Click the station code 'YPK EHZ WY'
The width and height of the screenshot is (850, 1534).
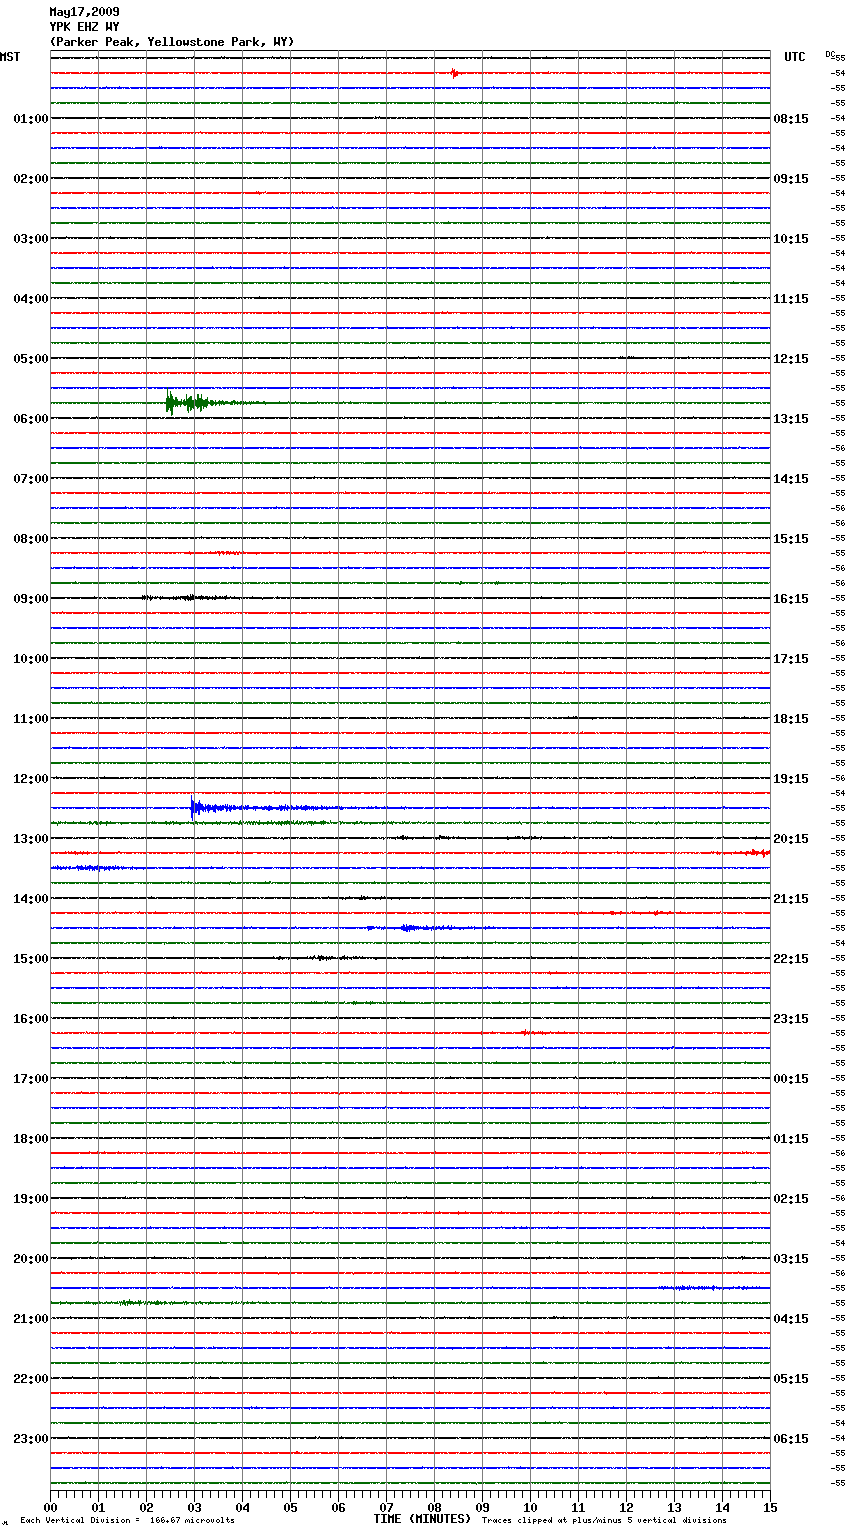point(84,27)
